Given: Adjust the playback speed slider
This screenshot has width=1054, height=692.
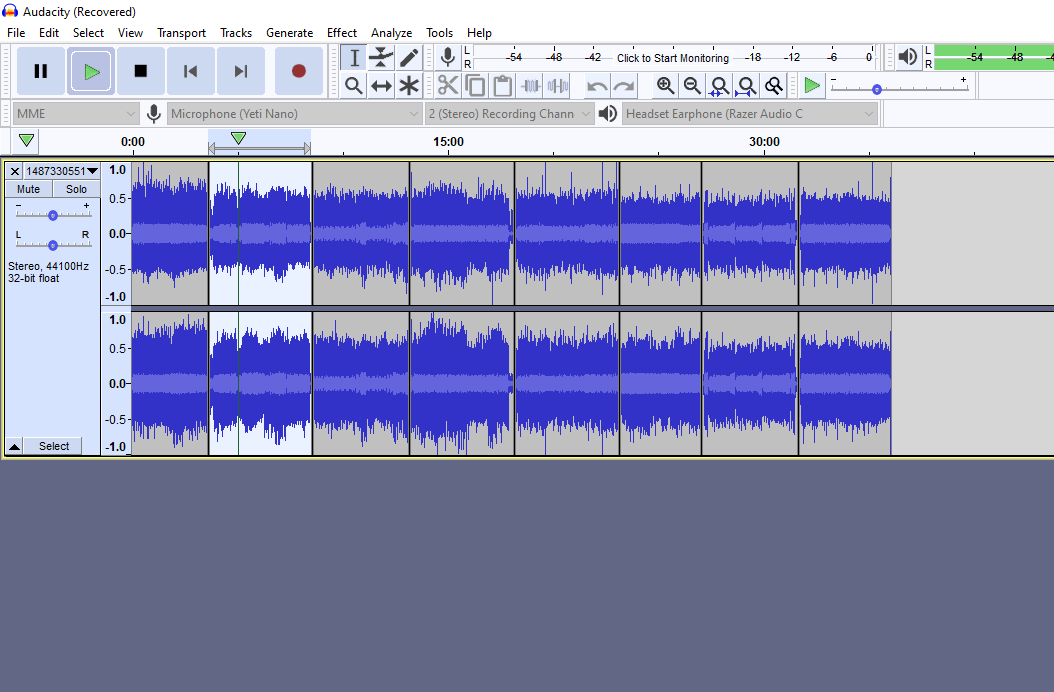Looking at the screenshot, I should (877, 89).
